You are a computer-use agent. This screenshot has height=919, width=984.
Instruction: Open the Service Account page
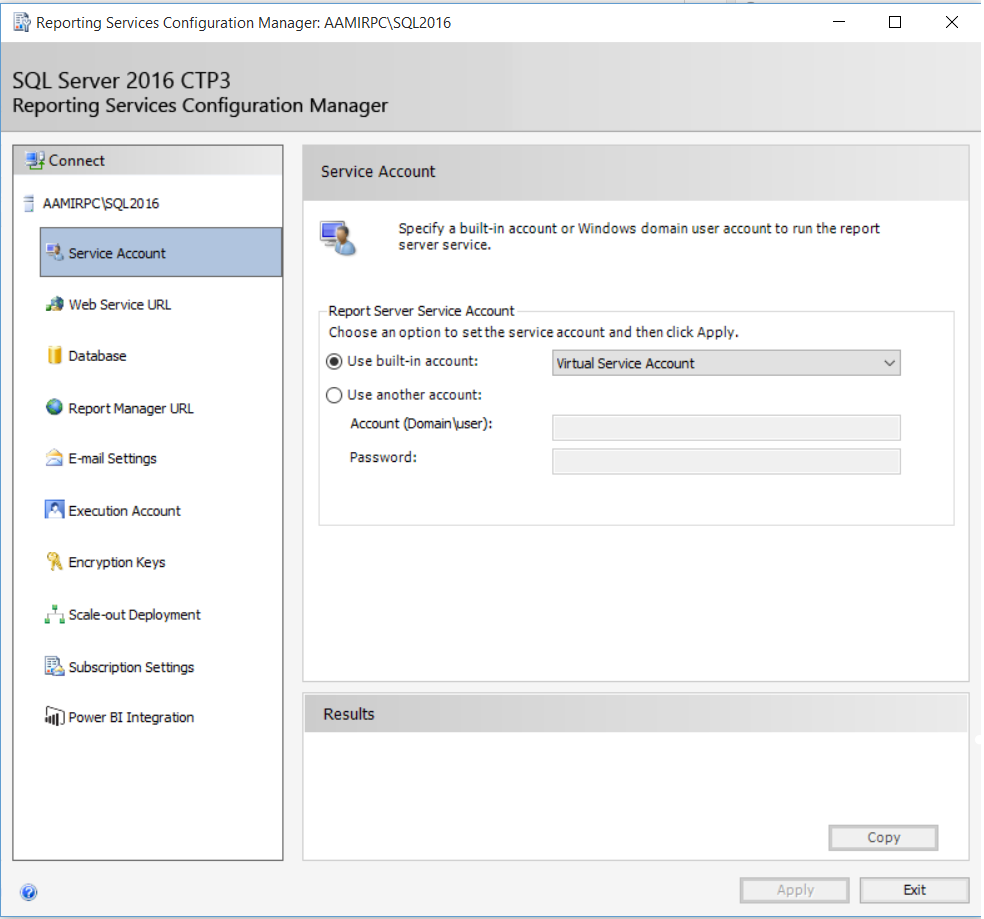pos(161,252)
